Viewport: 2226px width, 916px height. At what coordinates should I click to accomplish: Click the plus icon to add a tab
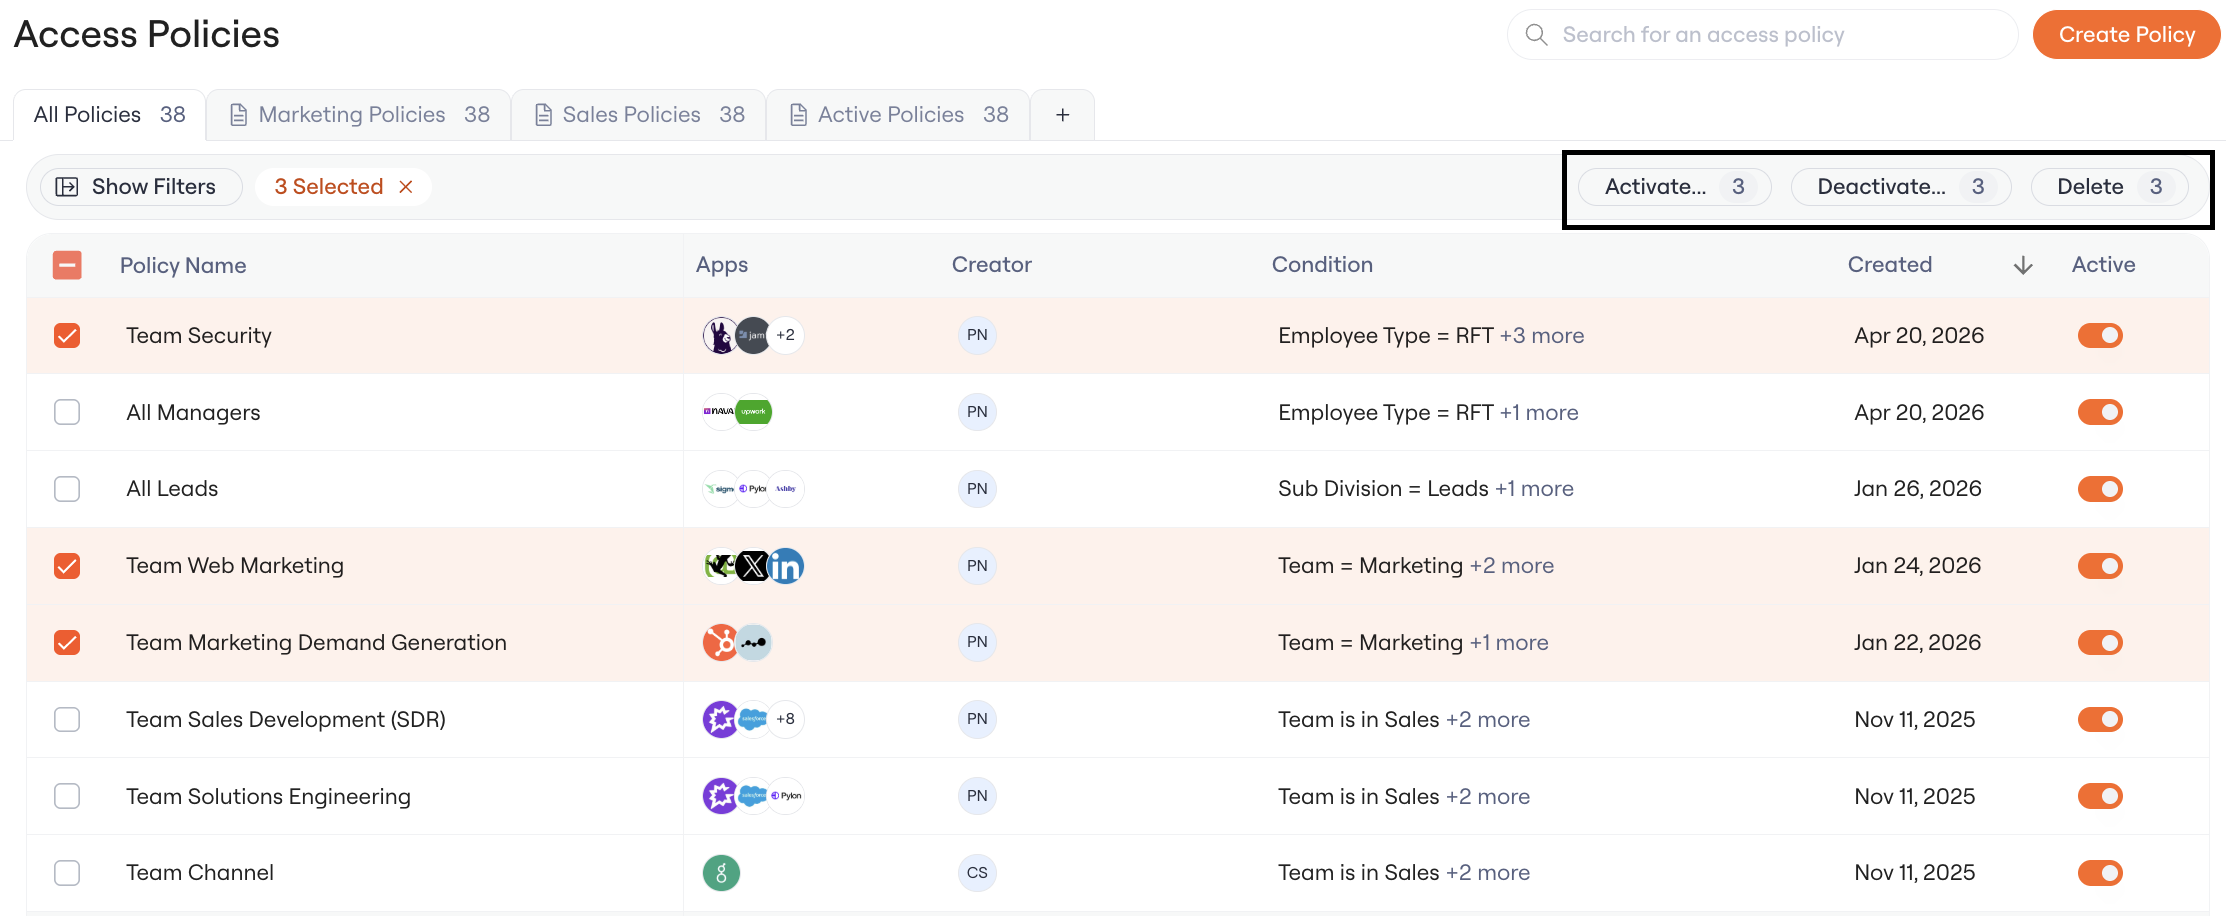1062,115
